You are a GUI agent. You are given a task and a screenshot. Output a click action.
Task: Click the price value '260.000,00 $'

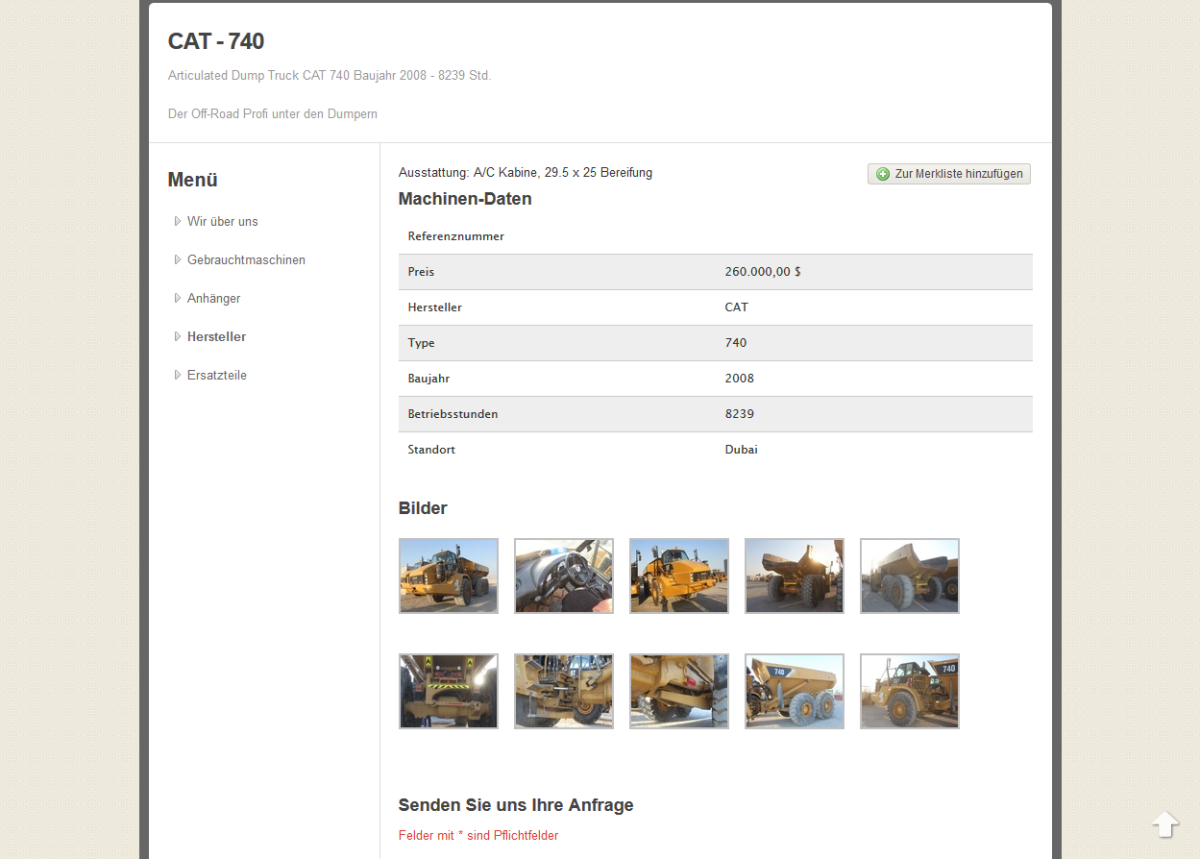click(763, 272)
